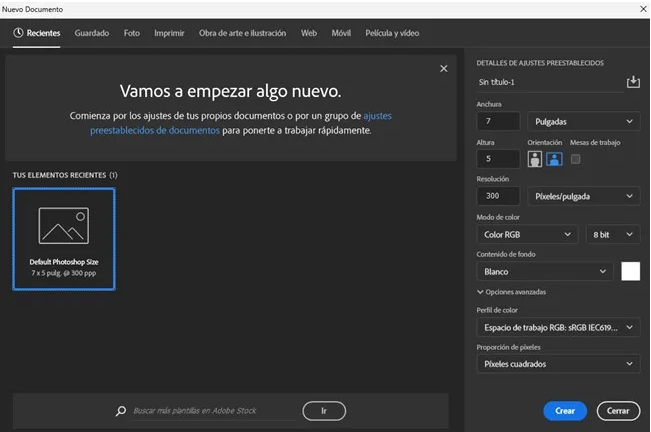Screen dimensions: 651x432
Task: Click the Anchura width input field
Action: 498,122
